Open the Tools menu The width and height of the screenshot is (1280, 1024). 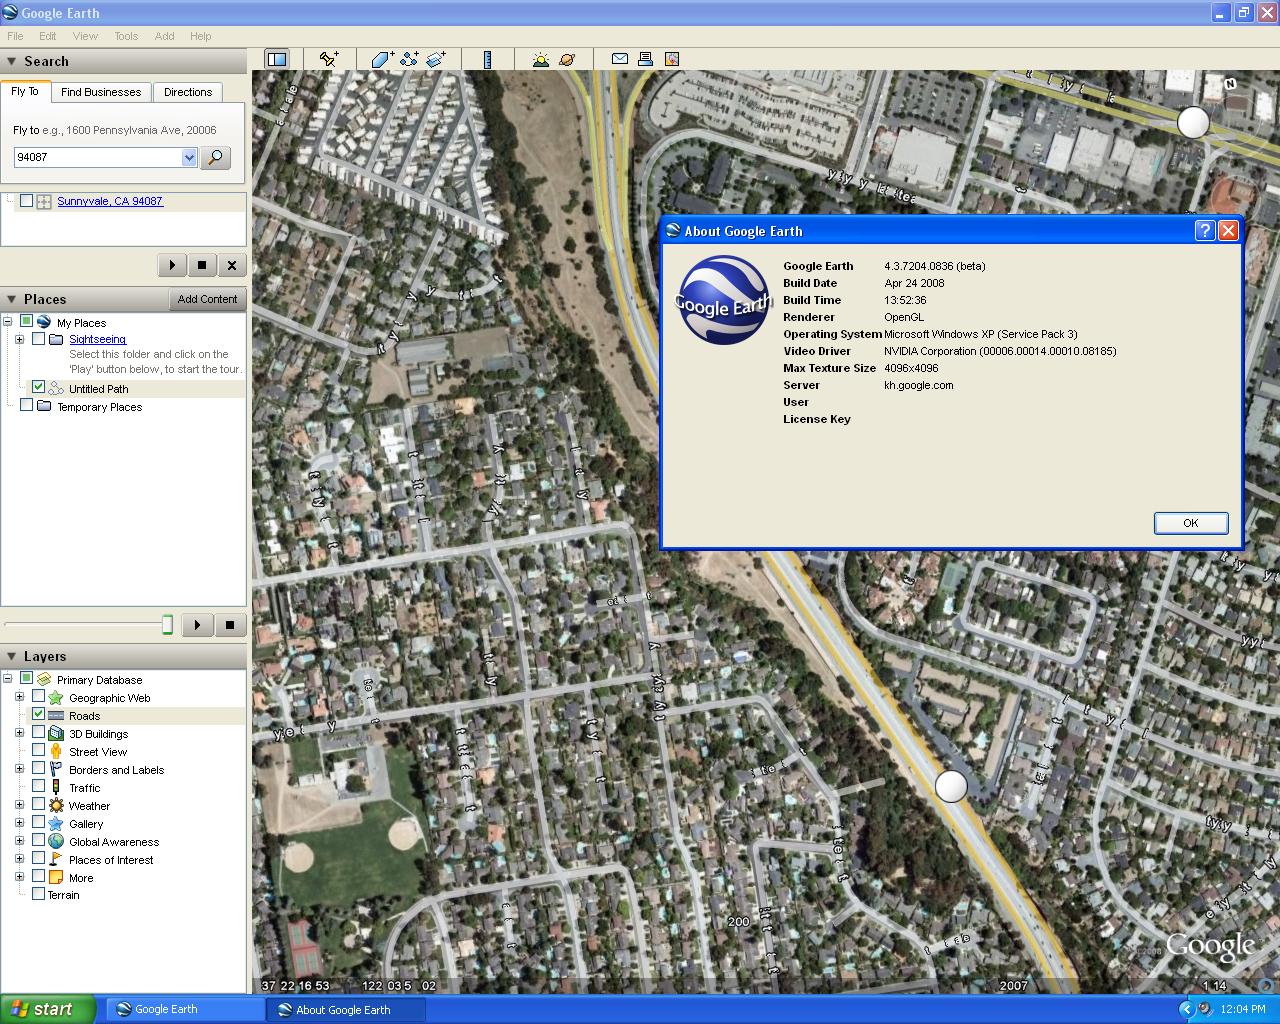coord(126,36)
